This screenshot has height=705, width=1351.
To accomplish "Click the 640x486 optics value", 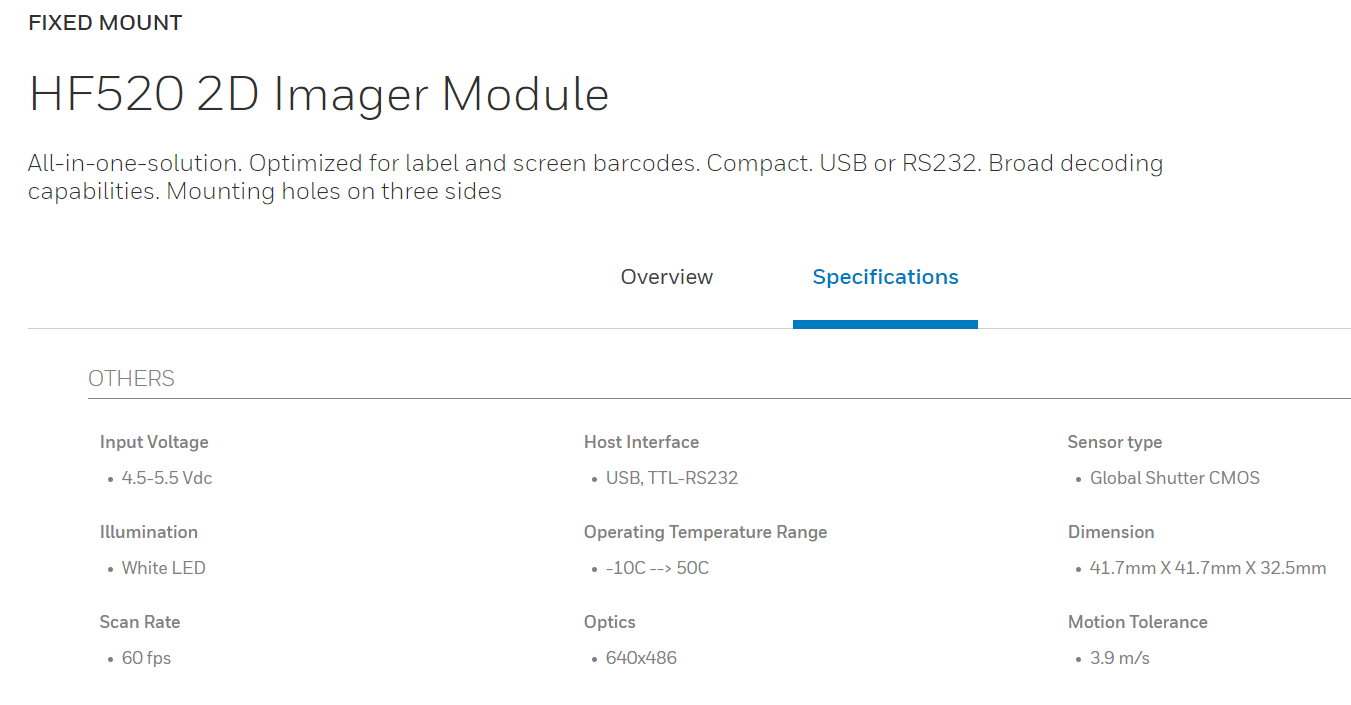I will [x=641, y=658].
